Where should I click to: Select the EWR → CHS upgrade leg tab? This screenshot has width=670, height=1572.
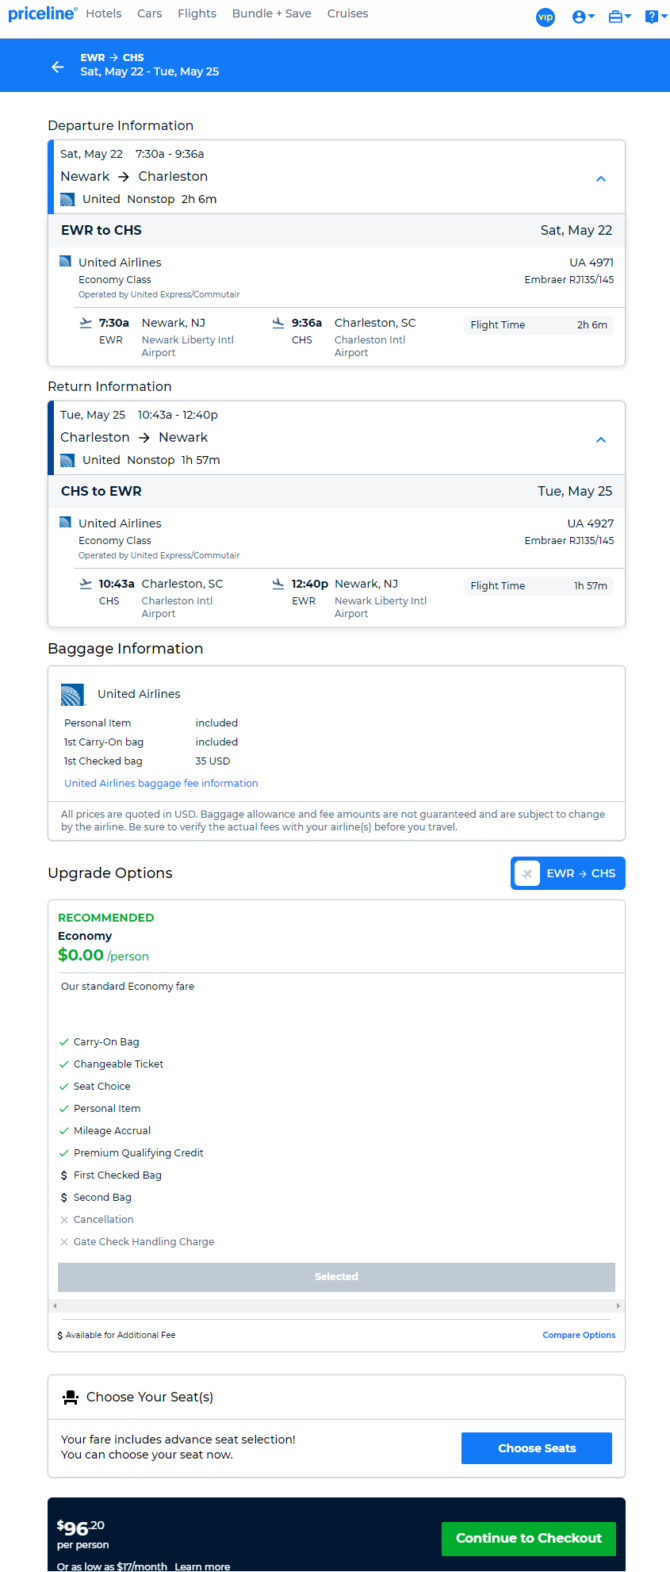pos(568,873)
